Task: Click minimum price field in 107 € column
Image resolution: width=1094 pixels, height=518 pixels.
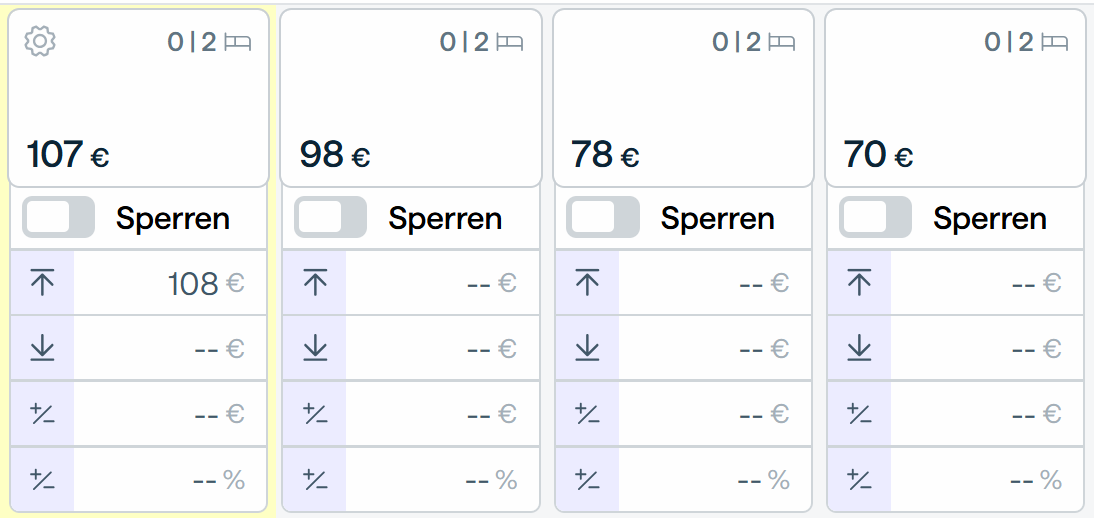Action: coord(170,348)
